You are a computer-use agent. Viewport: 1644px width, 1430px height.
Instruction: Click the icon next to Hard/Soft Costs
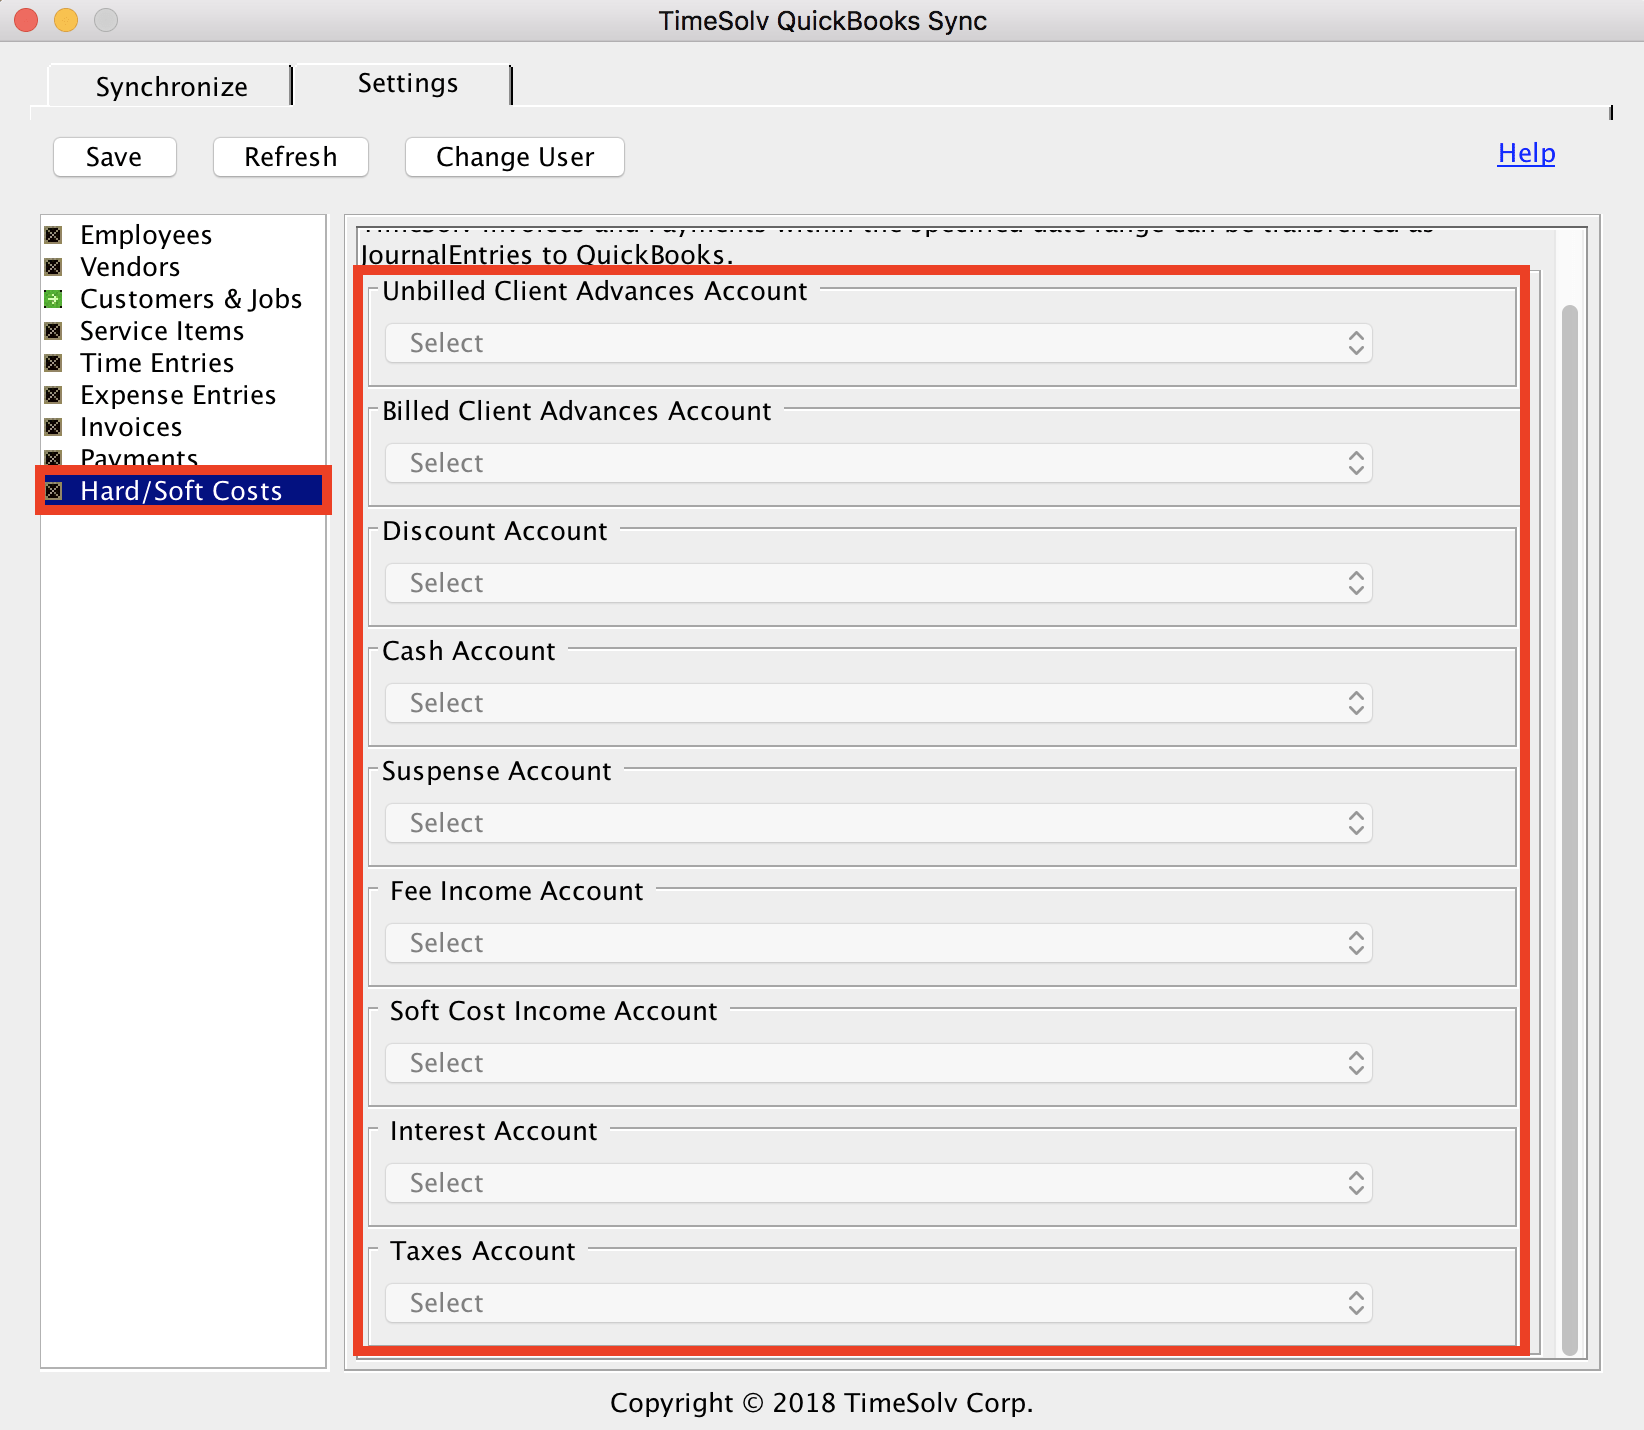[54, 491]
